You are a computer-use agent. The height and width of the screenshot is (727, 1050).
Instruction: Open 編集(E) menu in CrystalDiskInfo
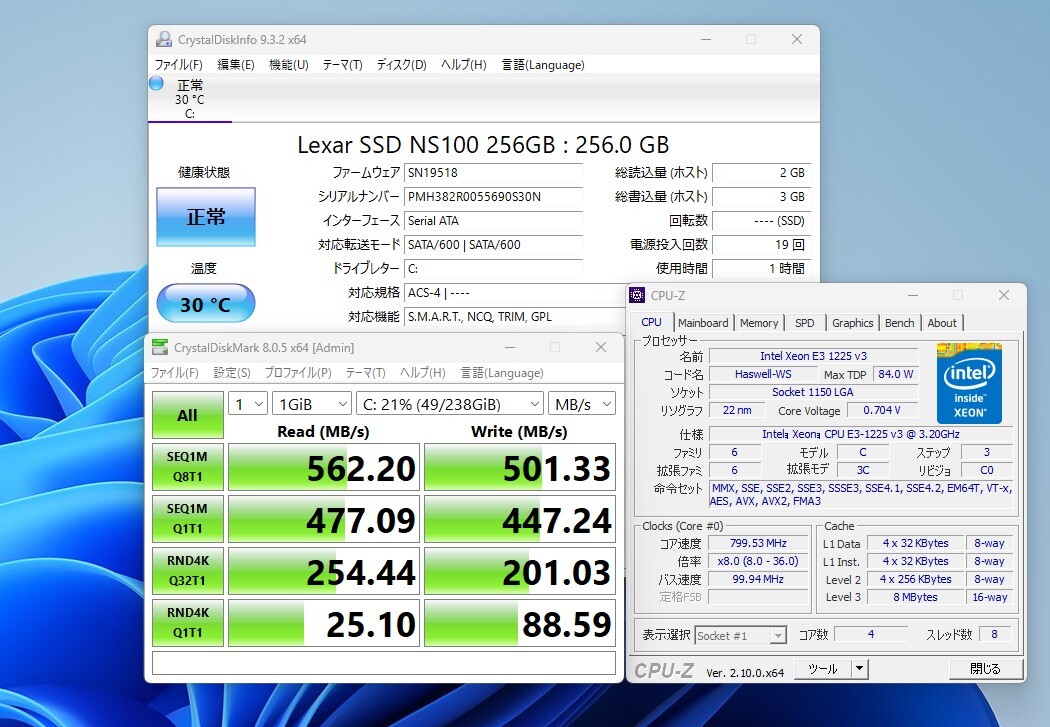pyautogui.click(x=236, y=65)
